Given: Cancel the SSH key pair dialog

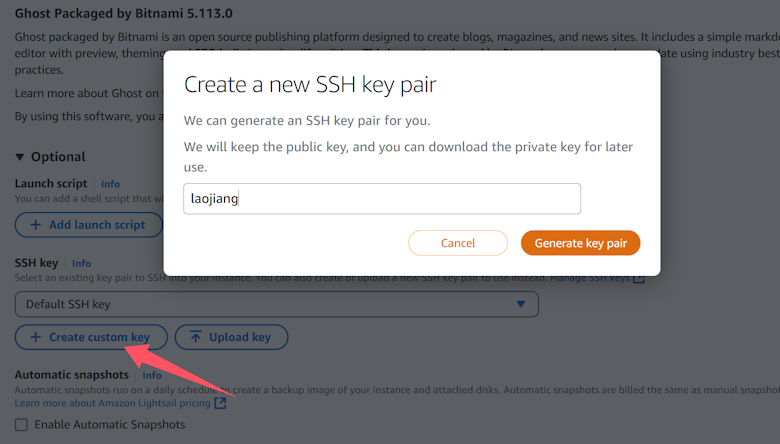Looking at the screenshot, I should click(x=458, y=243).
